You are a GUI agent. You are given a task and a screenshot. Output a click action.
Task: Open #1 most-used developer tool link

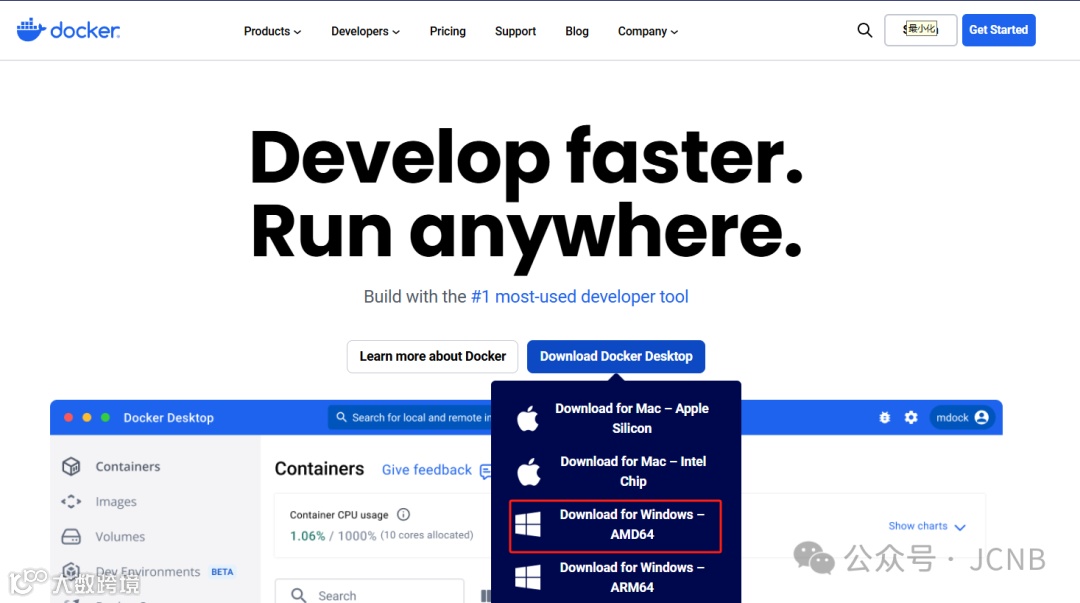[x=579, y=296]
